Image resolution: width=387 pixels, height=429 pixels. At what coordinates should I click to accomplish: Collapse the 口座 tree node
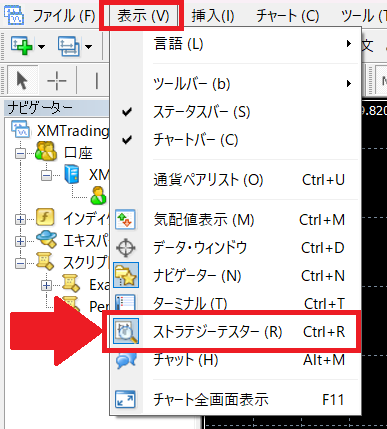pos(20,154)
